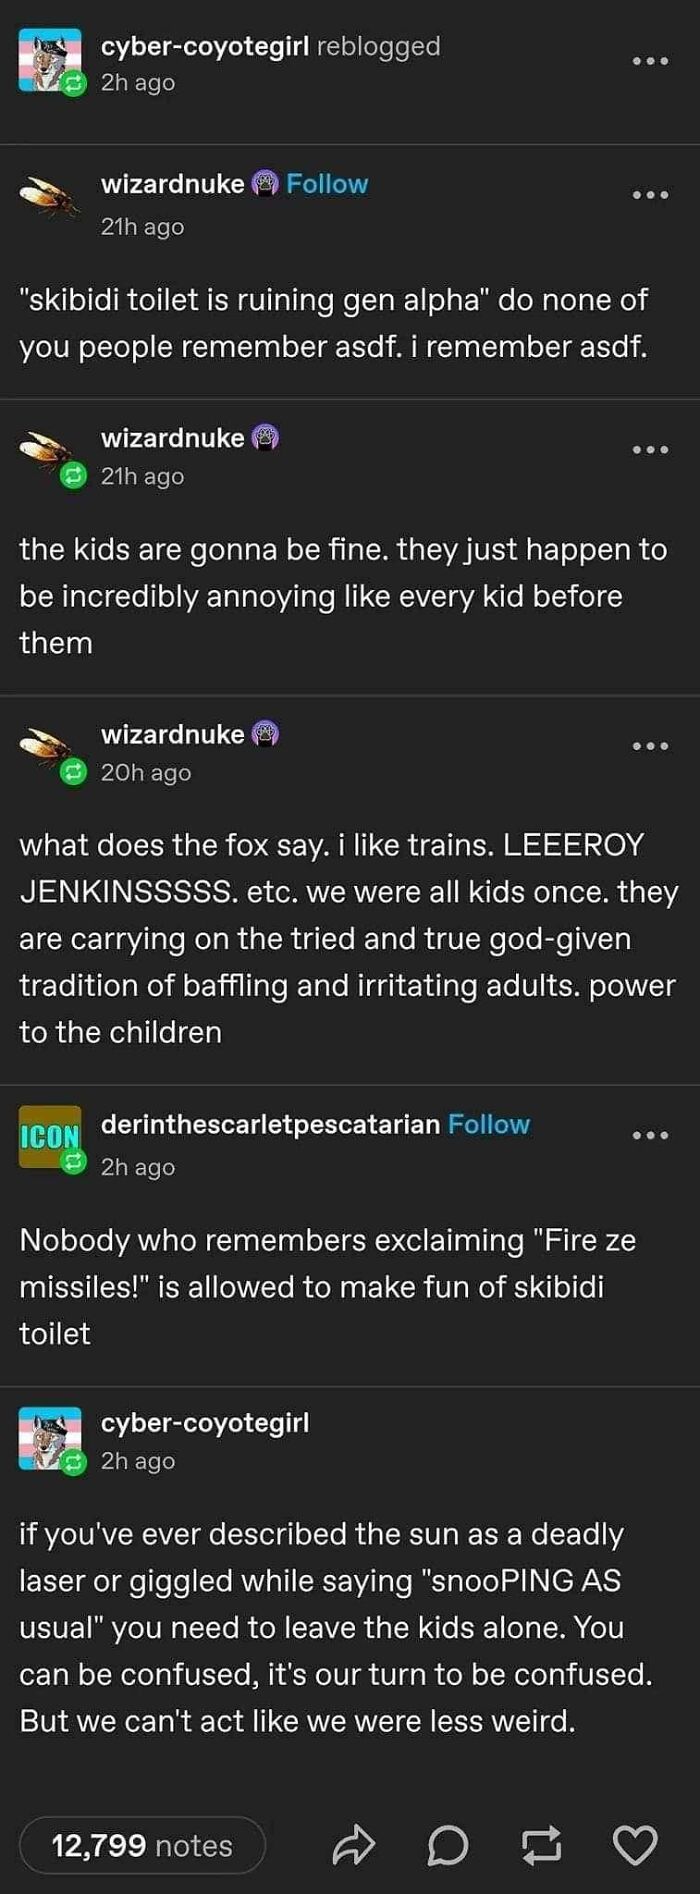Click the share arrow icon
This screenshot has width=700, height=1894.
(x=353, y=1845)
